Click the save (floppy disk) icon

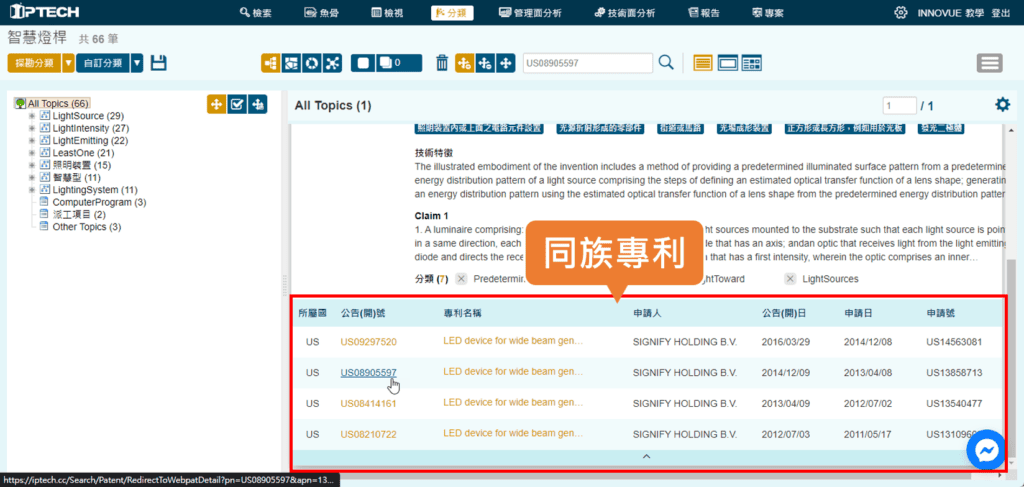click(x=158, y=63)
